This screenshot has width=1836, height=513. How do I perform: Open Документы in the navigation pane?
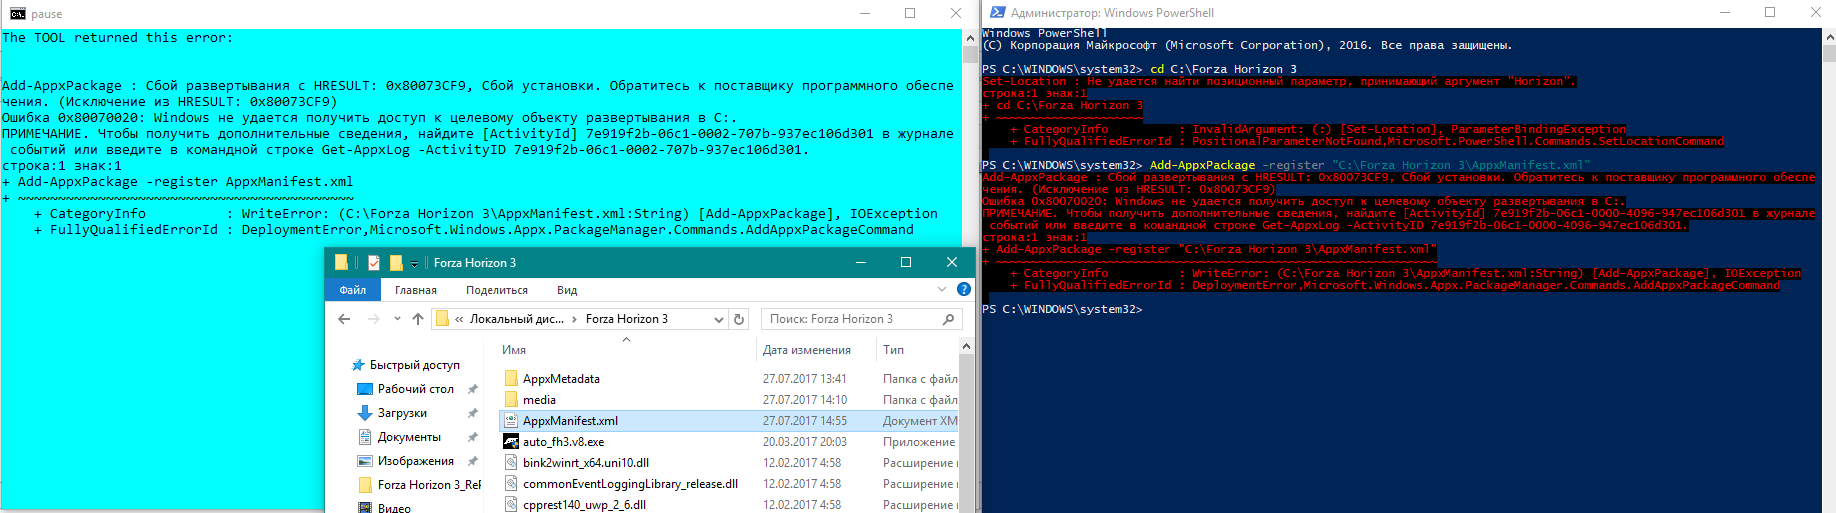409,437
